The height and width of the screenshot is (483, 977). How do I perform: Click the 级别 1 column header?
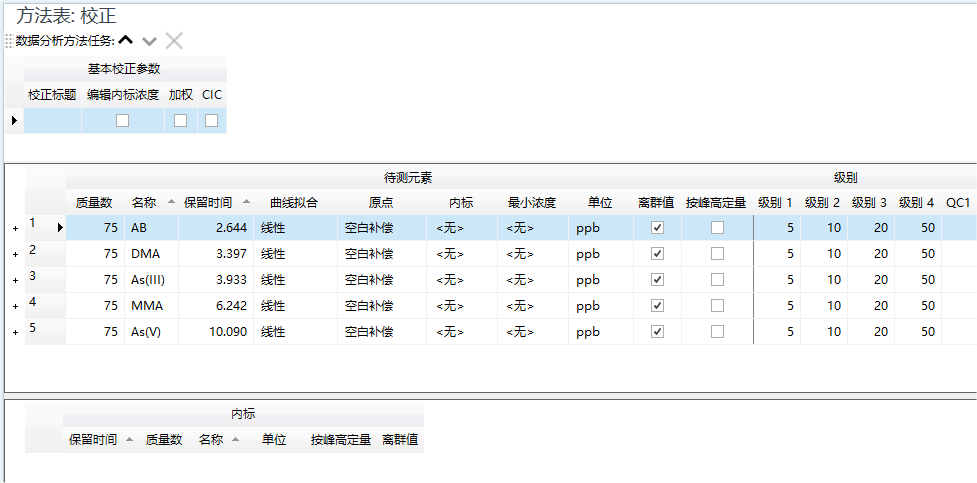click(775, 202)
